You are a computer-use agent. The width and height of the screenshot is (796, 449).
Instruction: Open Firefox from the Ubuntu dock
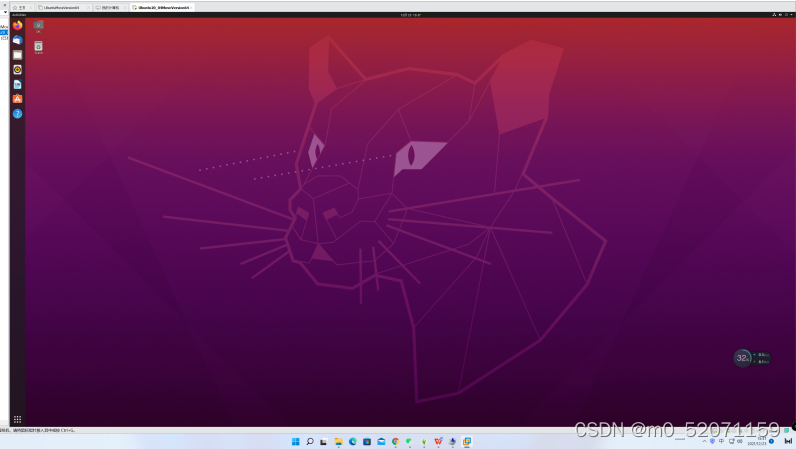tap(17, 25)
